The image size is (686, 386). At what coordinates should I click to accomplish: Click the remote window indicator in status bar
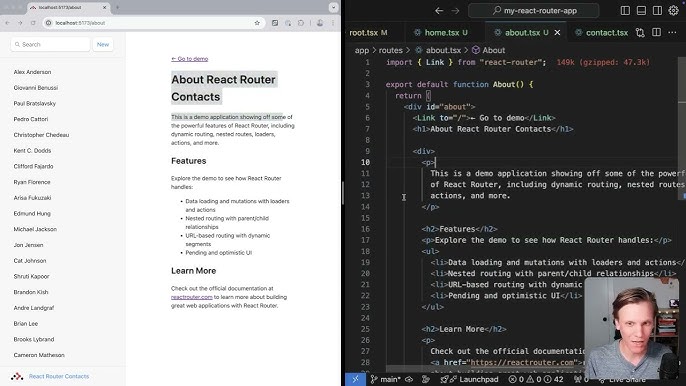pos(355,379)
